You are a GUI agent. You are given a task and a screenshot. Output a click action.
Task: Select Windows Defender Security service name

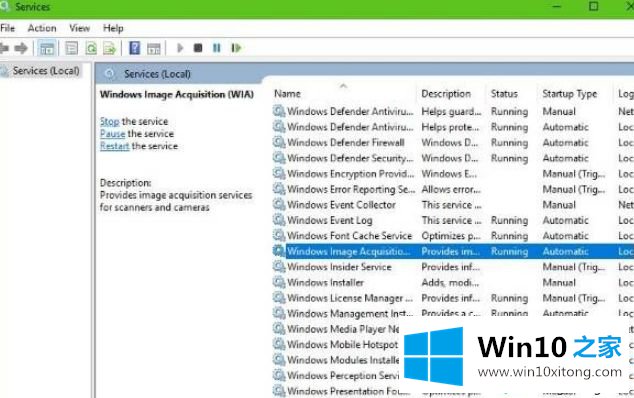coord(350,158)
